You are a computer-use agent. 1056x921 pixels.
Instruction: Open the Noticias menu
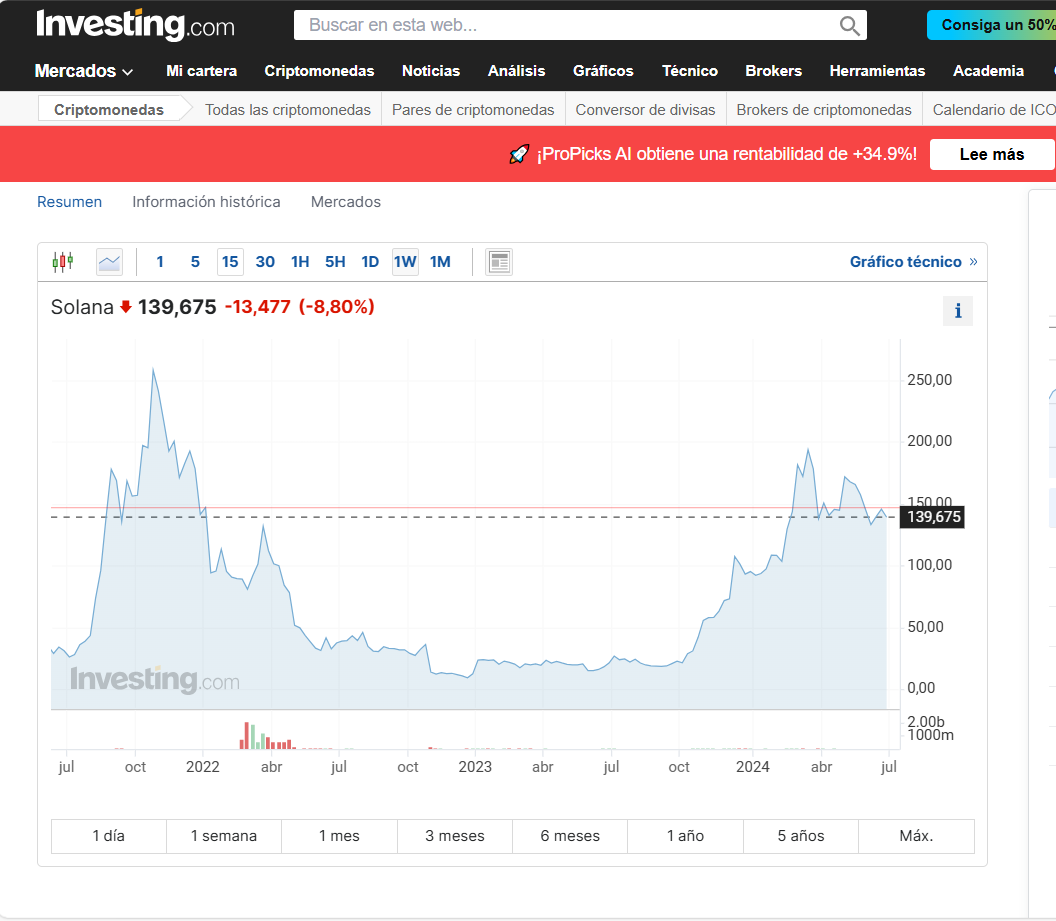click(431, 71)
